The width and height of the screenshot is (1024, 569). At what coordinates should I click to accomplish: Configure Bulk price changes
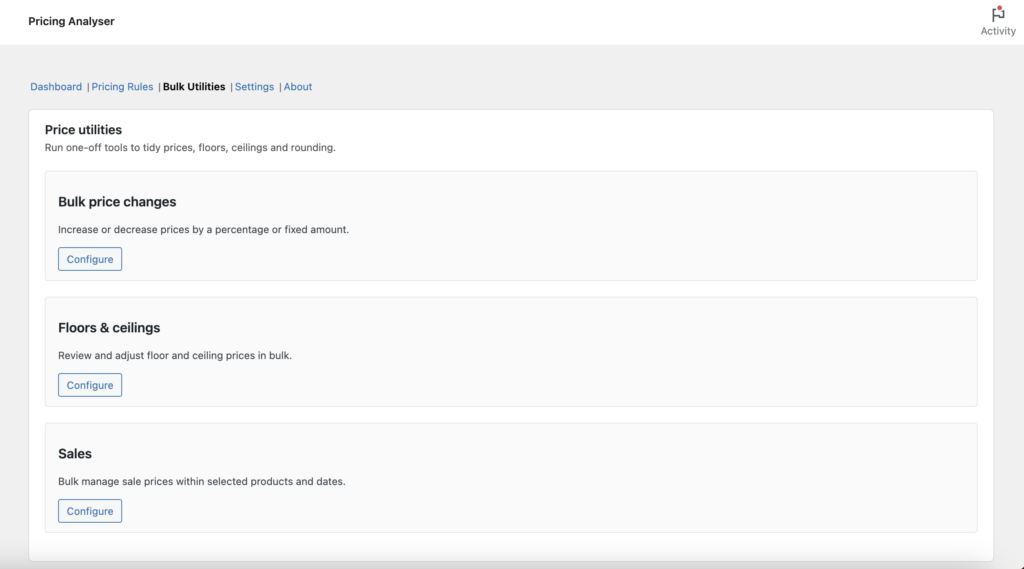[90, 259]
